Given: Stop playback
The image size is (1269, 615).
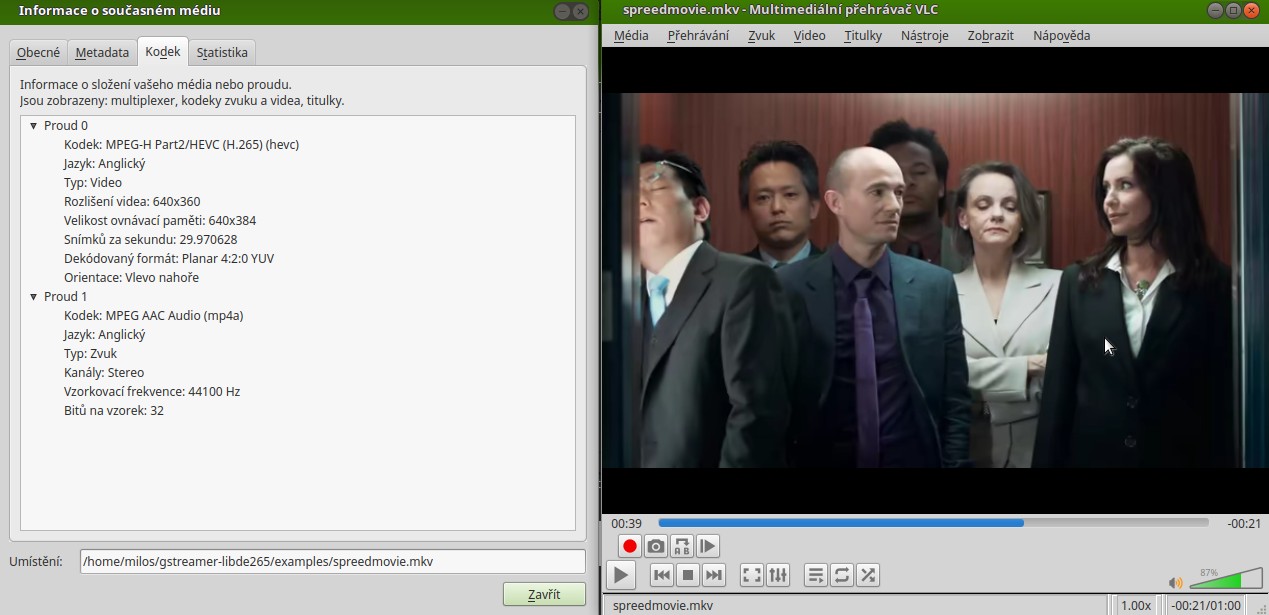Looking at the screenshot, I should (x=687, y=575).
